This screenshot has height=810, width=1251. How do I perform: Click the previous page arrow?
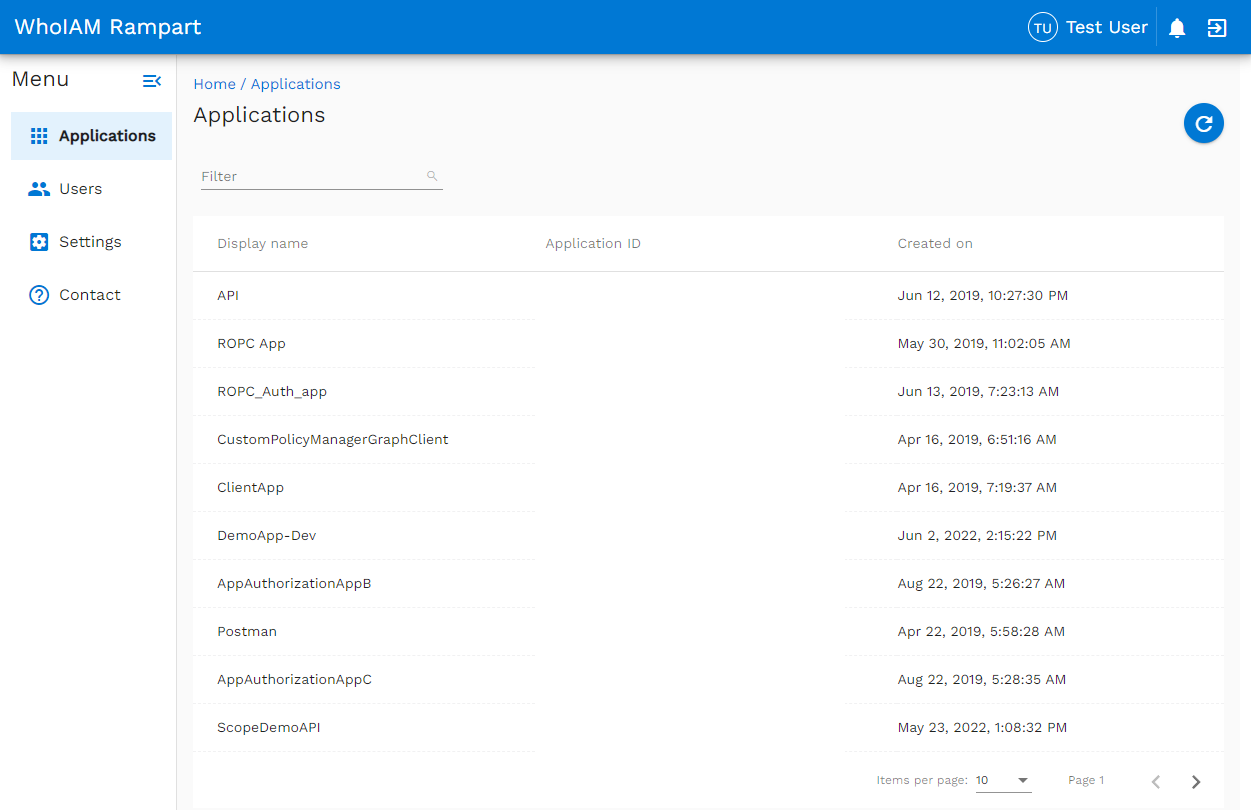1155,781
